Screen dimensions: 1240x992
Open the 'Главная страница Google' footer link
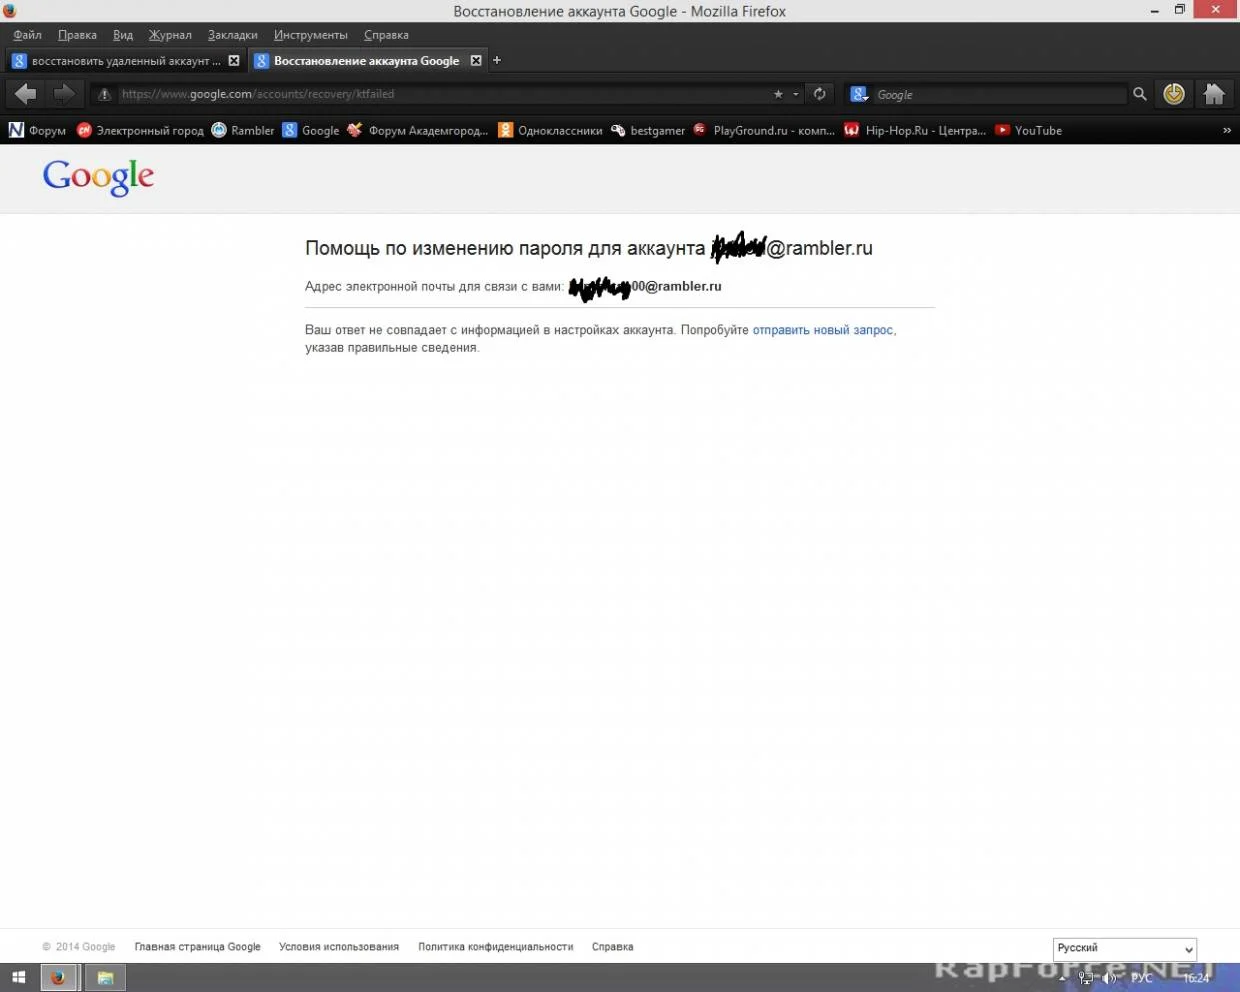197,947
